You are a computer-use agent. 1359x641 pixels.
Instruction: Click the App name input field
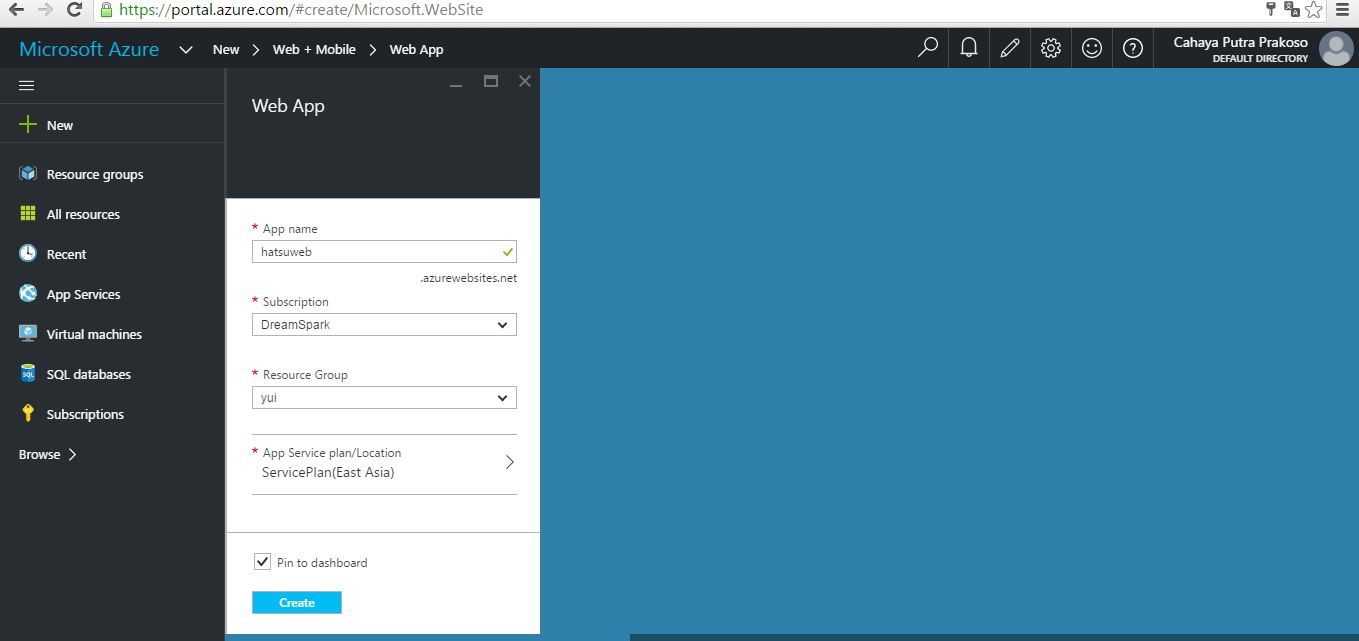384,252
